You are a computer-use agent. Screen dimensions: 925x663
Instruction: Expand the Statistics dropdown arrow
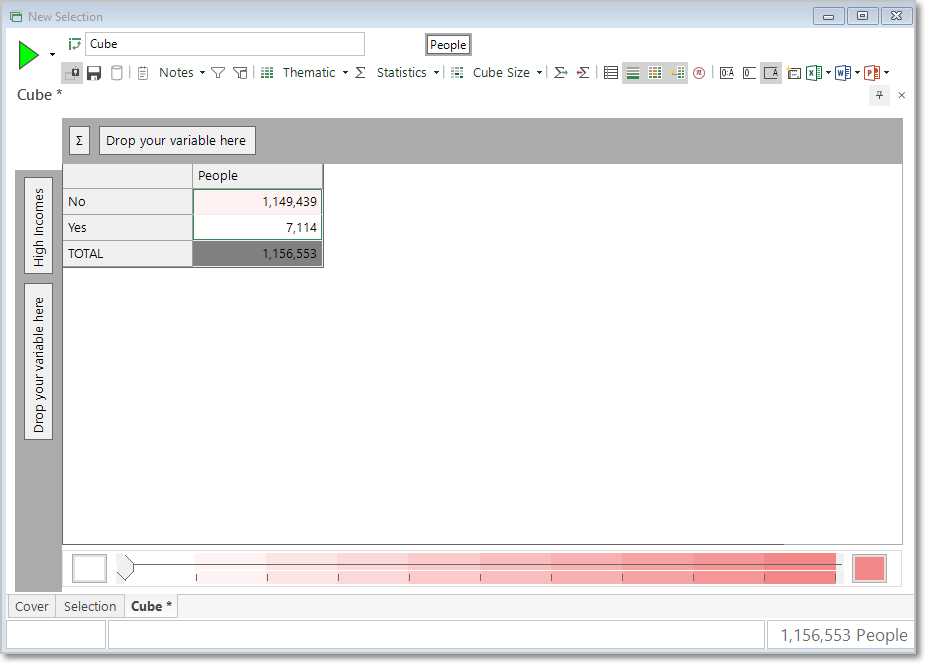(436, 73)
